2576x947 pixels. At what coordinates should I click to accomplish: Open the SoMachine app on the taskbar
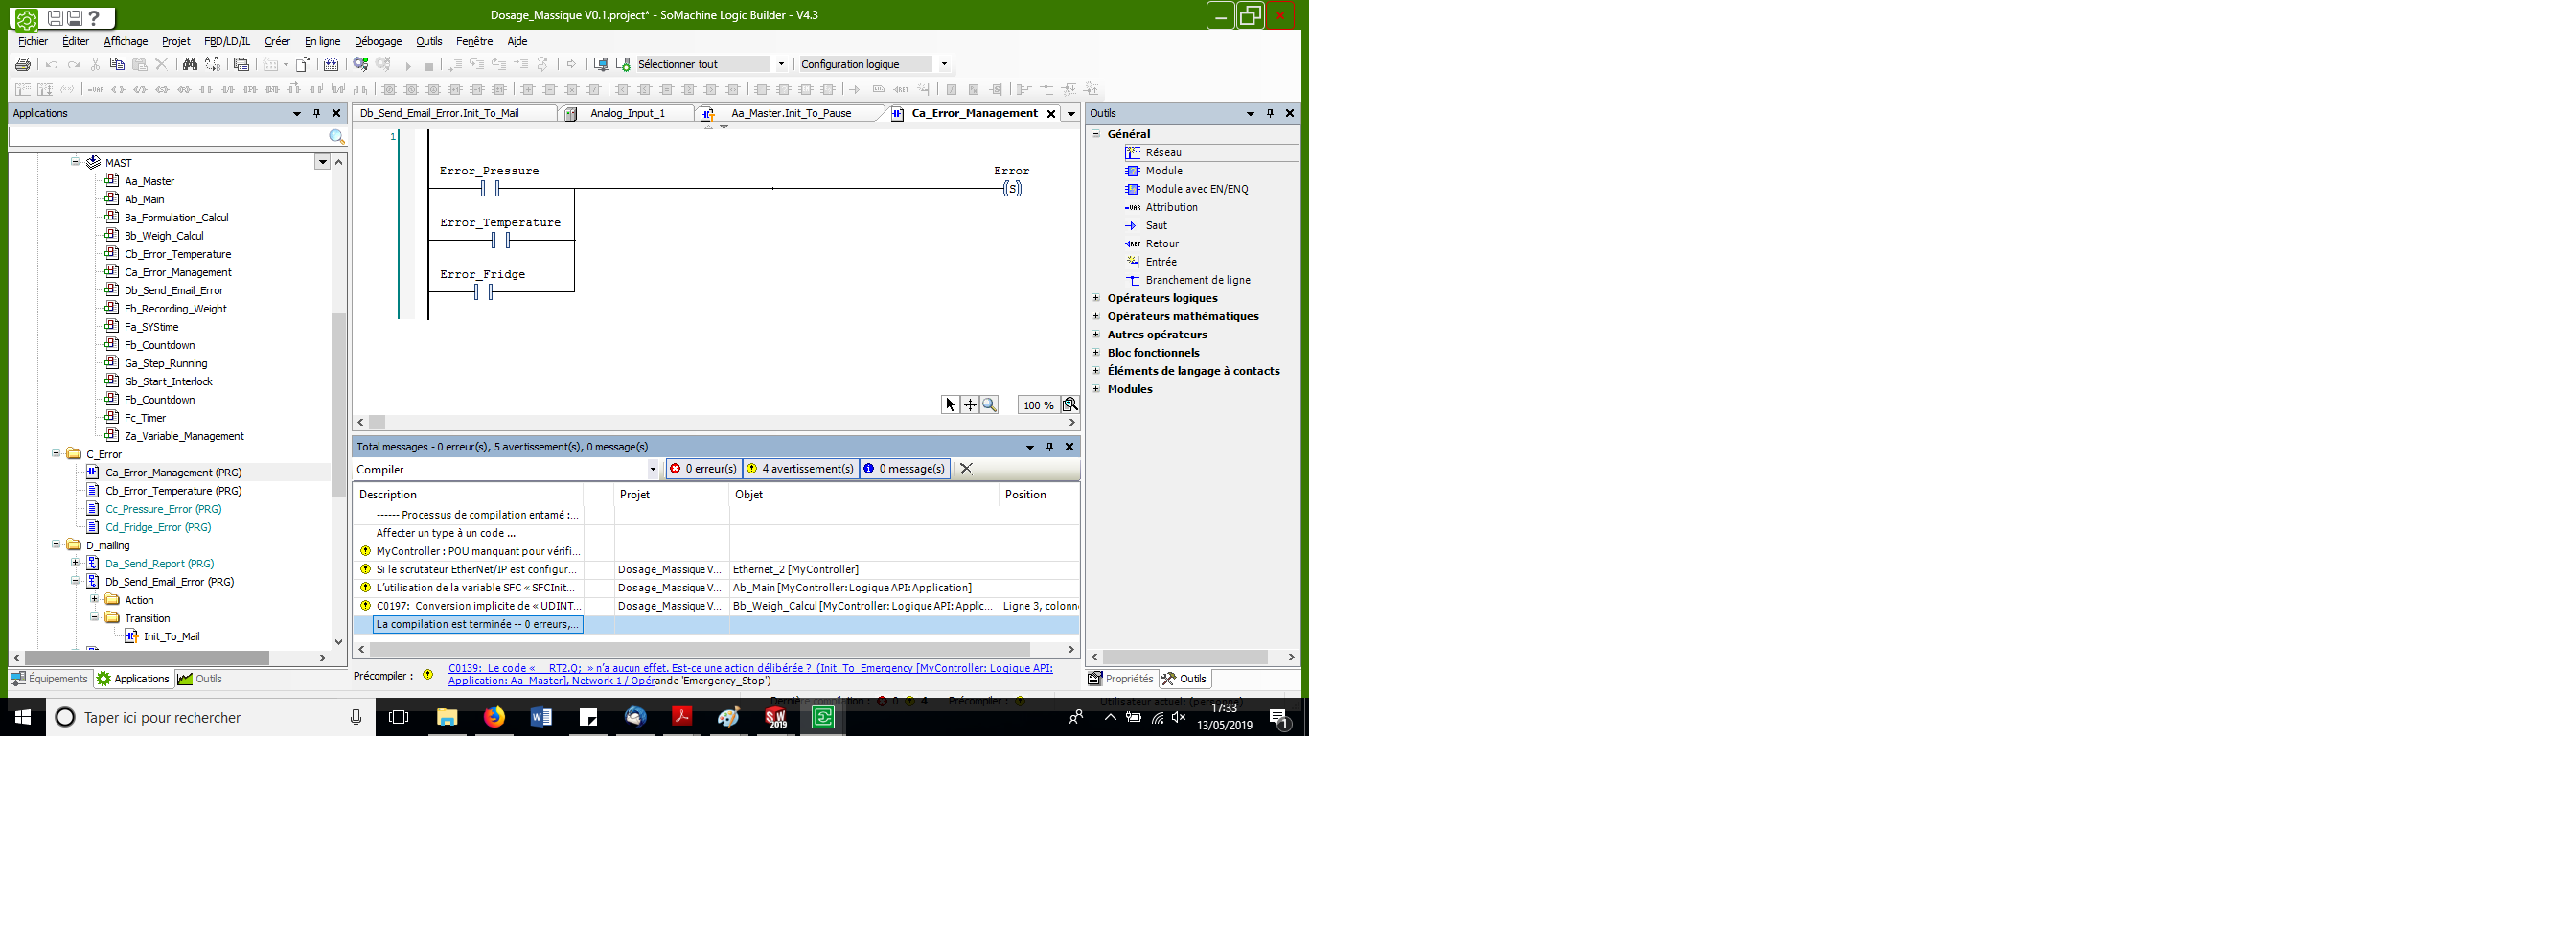[823, 717]
